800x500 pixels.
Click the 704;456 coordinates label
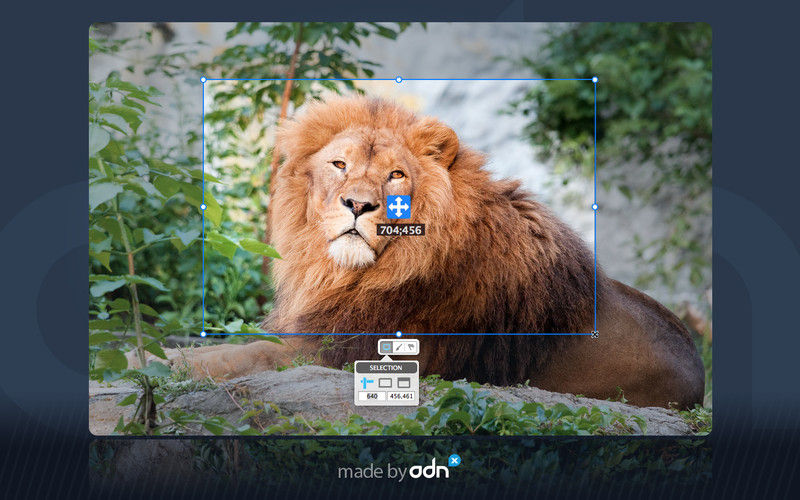pos(401,230)
